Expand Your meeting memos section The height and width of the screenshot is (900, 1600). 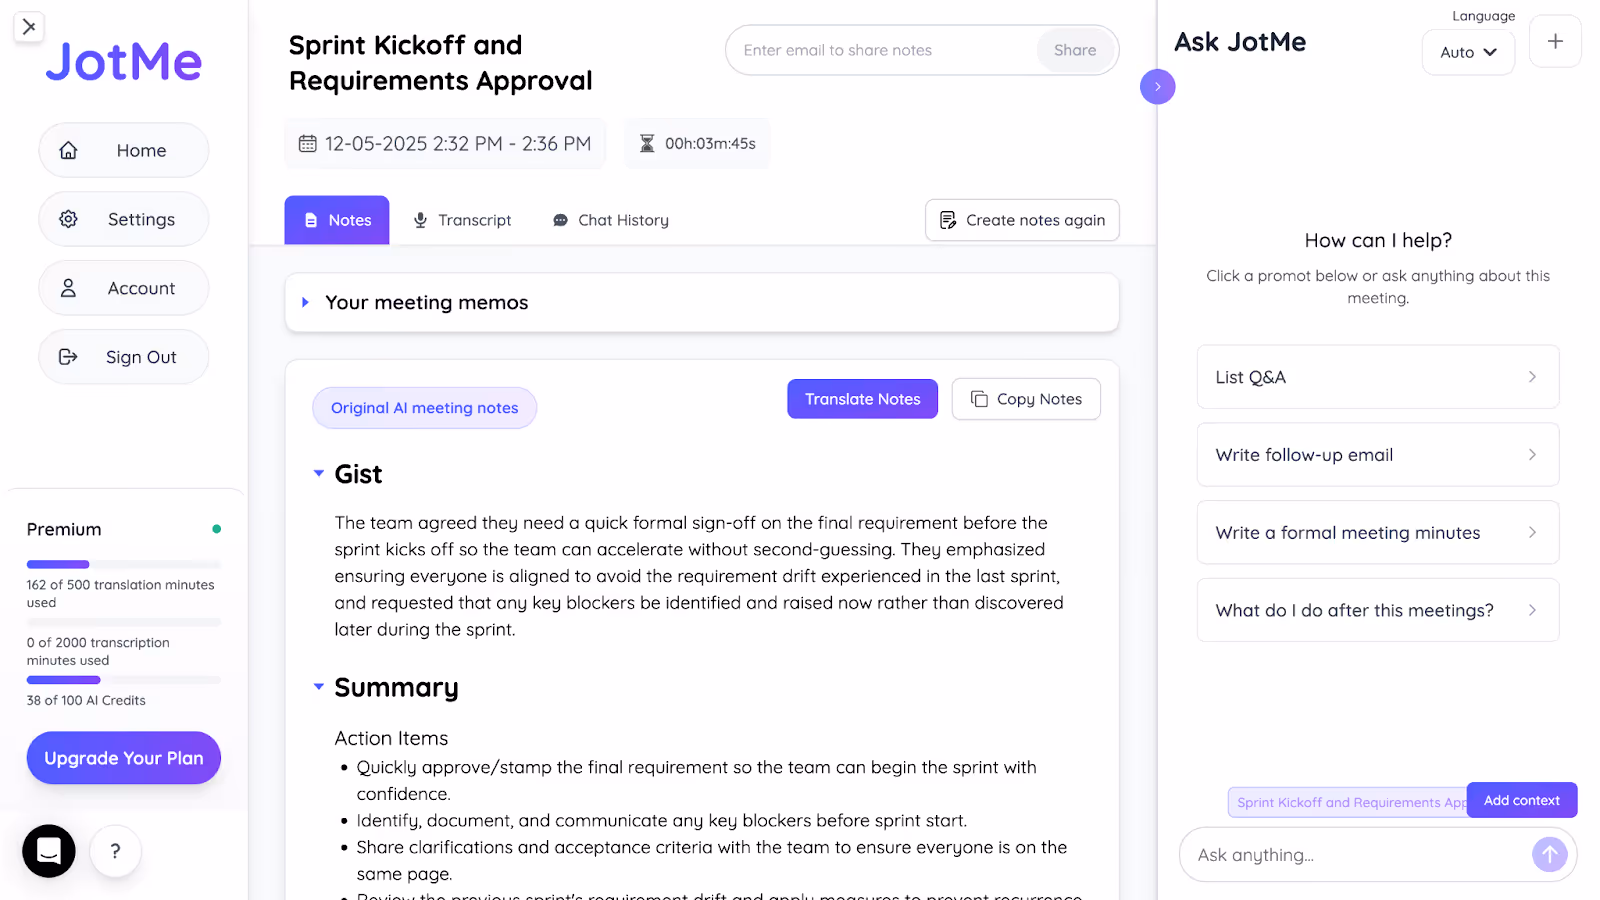(x=702, y=303)
